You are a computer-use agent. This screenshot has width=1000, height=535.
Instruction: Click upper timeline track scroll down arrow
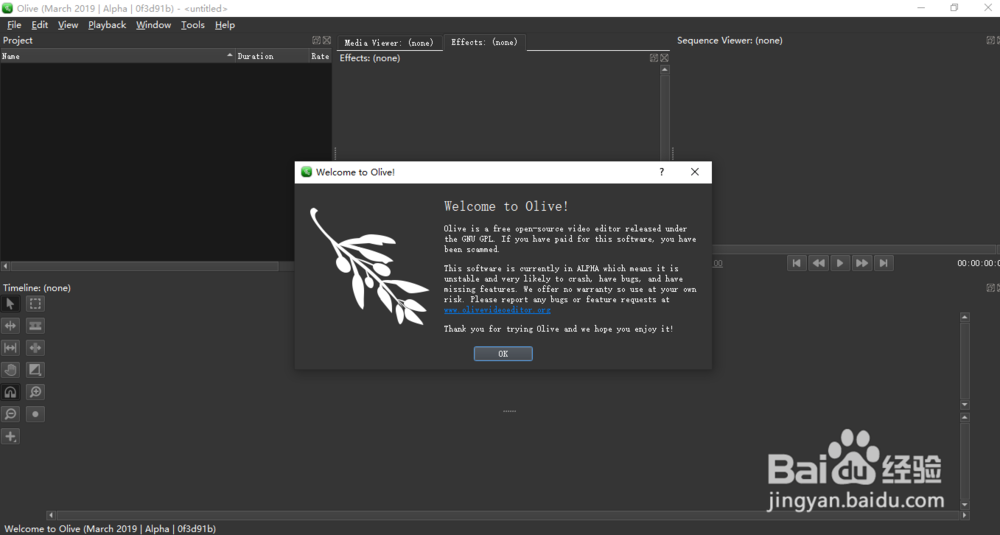tap(964, 405)
